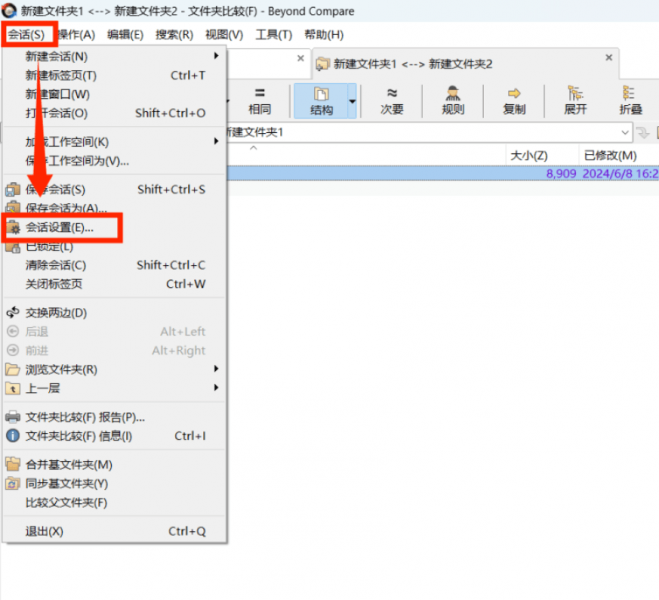
Task: Open the 规则 rules toolbar icon
Action: pos(453,93)
